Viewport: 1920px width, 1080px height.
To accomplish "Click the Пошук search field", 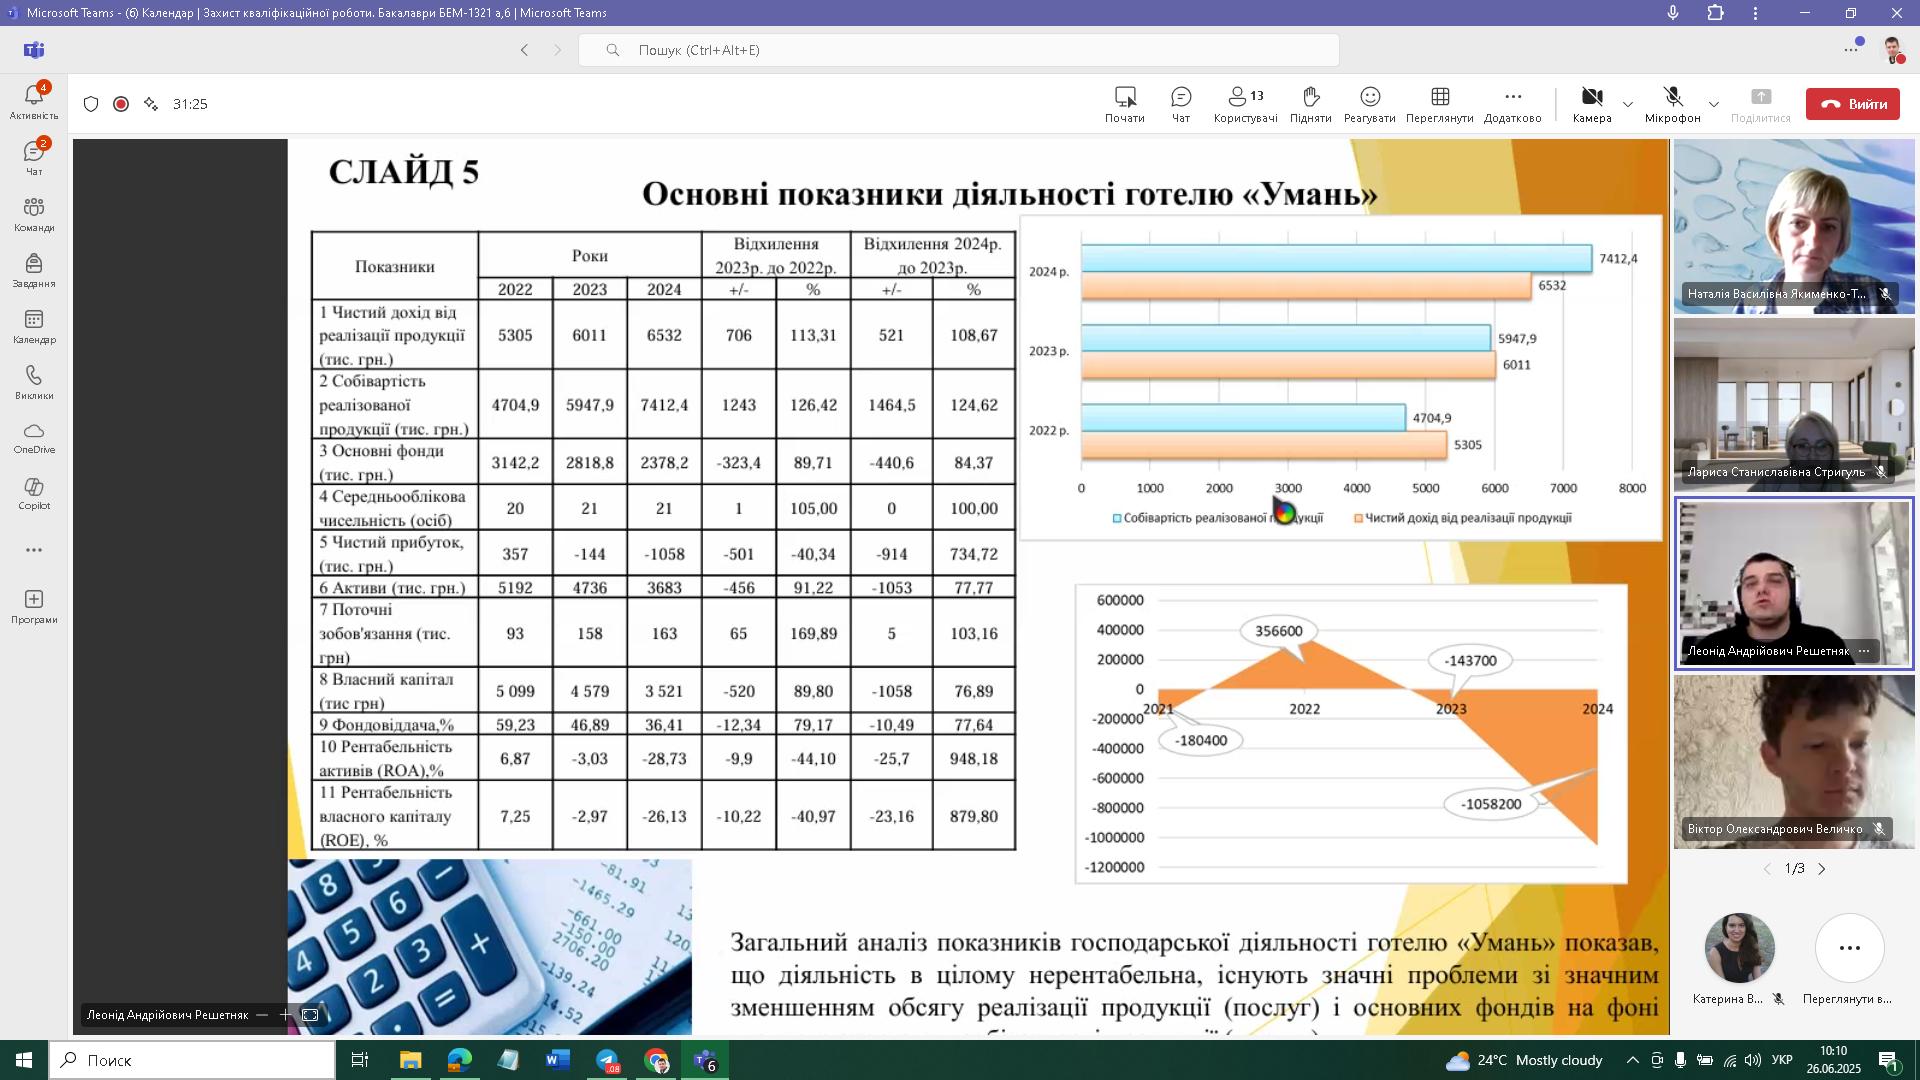I will coord(958,50).
